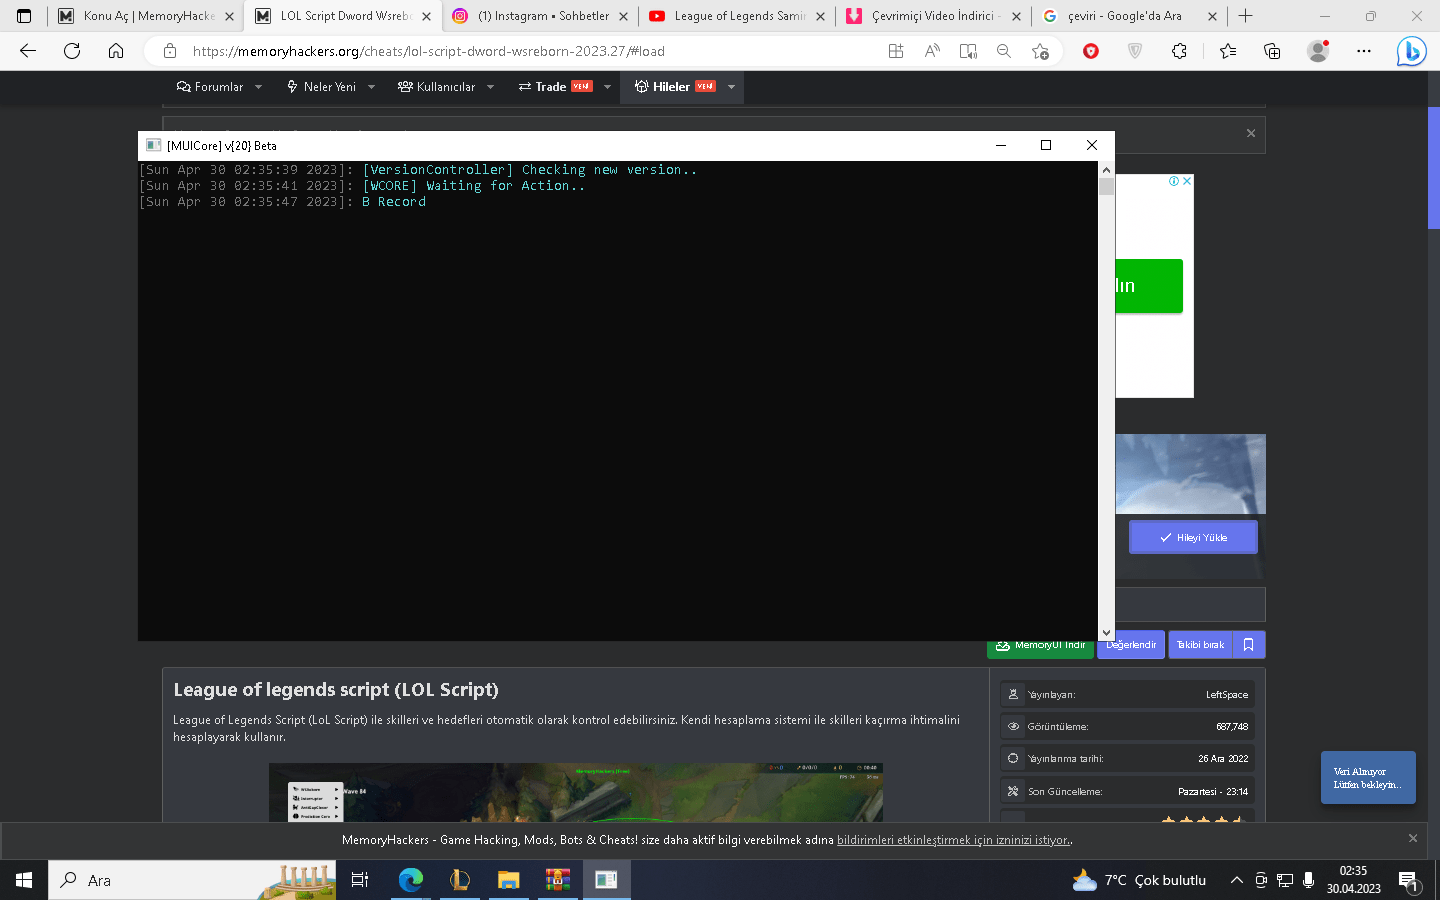Open the Windows Start menu
The height and width of the screenshot is (900, 1440).
24,880
